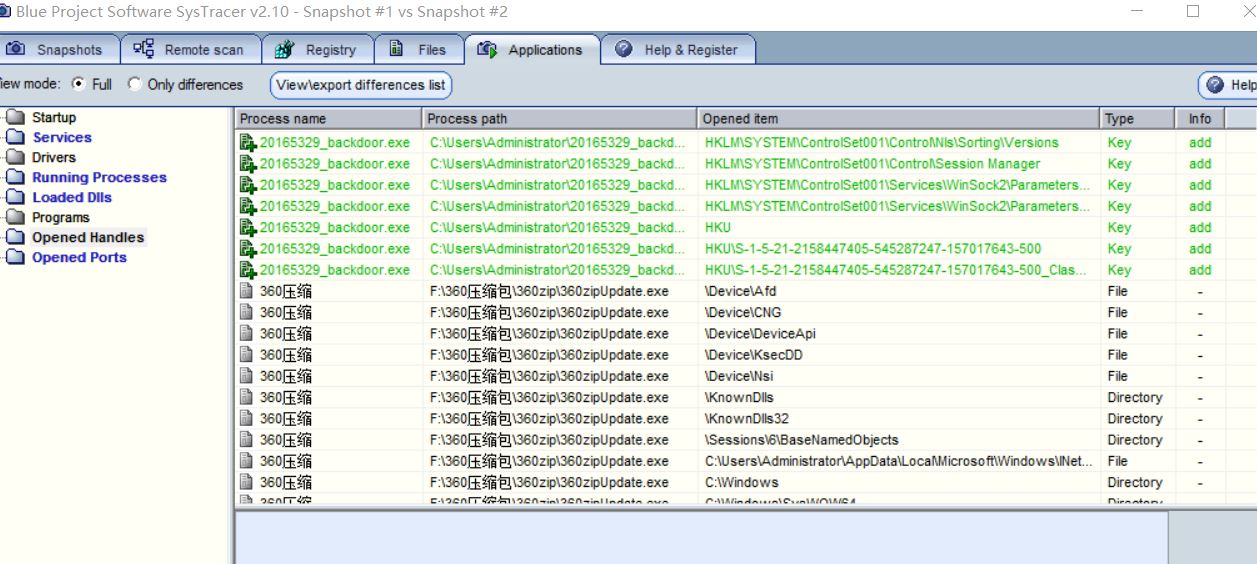Select Startup in the left tree
This screenshot has width=1257, height=564.
(x=54, y=118)
